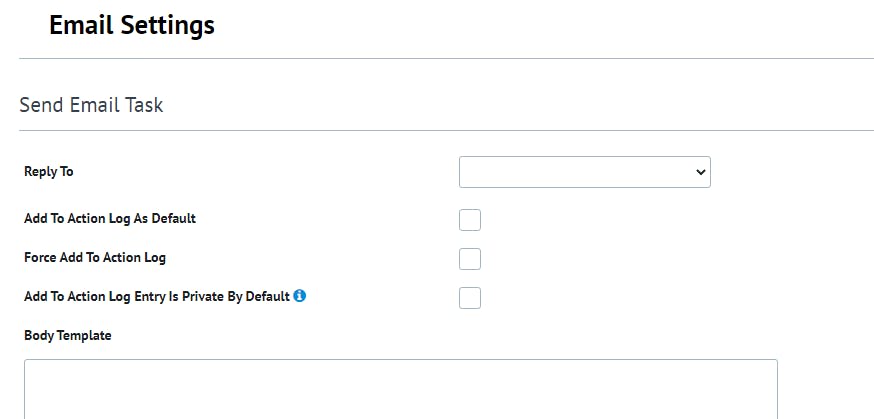The width and height of the screenshot is (874, 419).
Task: Click the Reply To field label
Action: point(49,171)
